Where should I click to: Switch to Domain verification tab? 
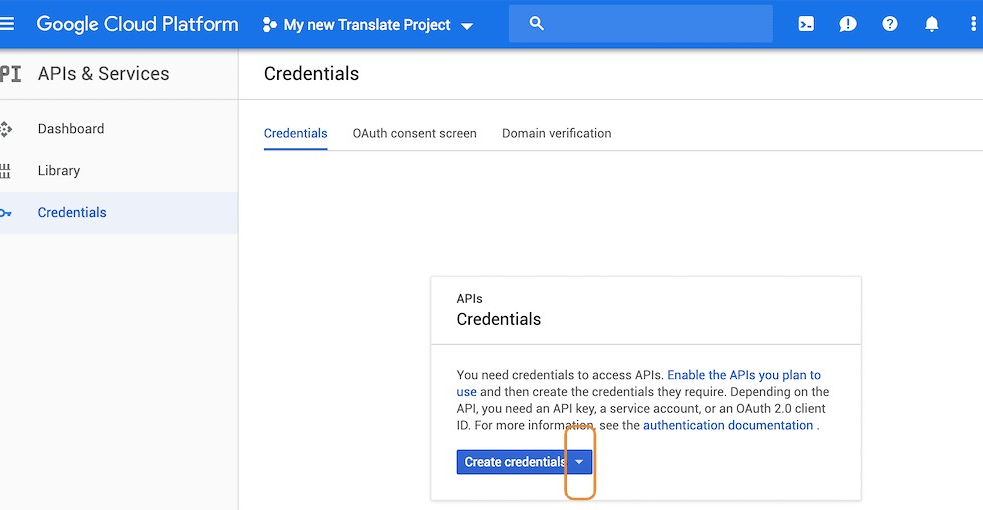(x=556, y=133)
